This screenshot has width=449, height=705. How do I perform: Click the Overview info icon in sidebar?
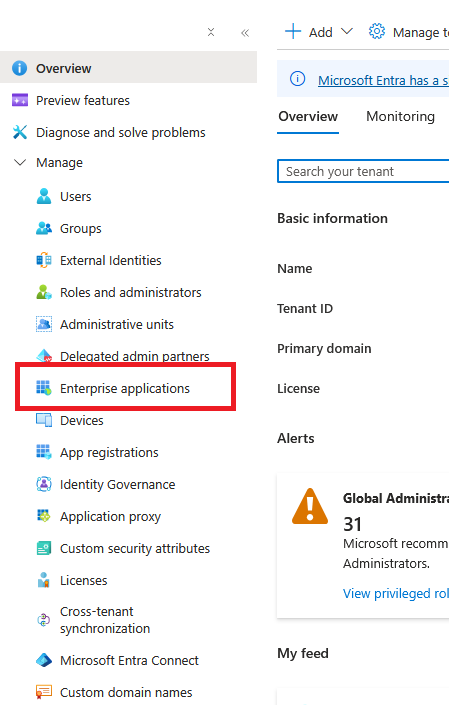coord(19,68)
